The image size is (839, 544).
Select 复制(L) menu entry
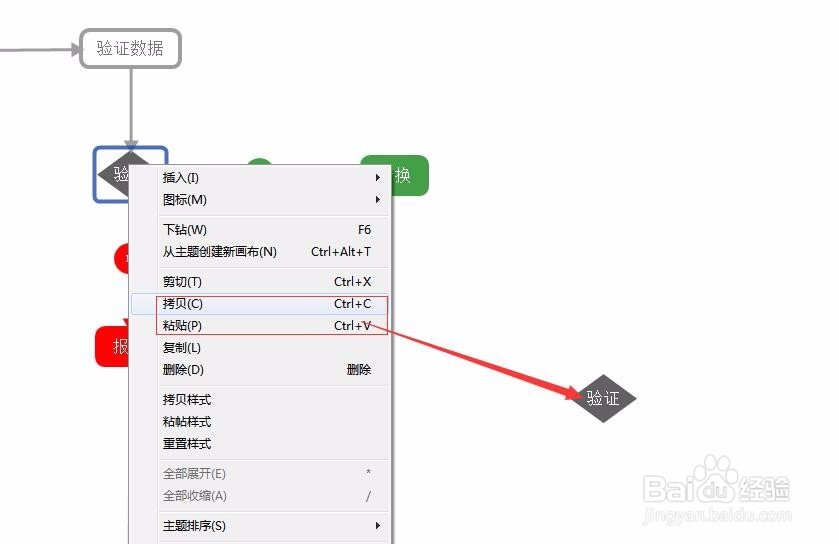point(260,348)
